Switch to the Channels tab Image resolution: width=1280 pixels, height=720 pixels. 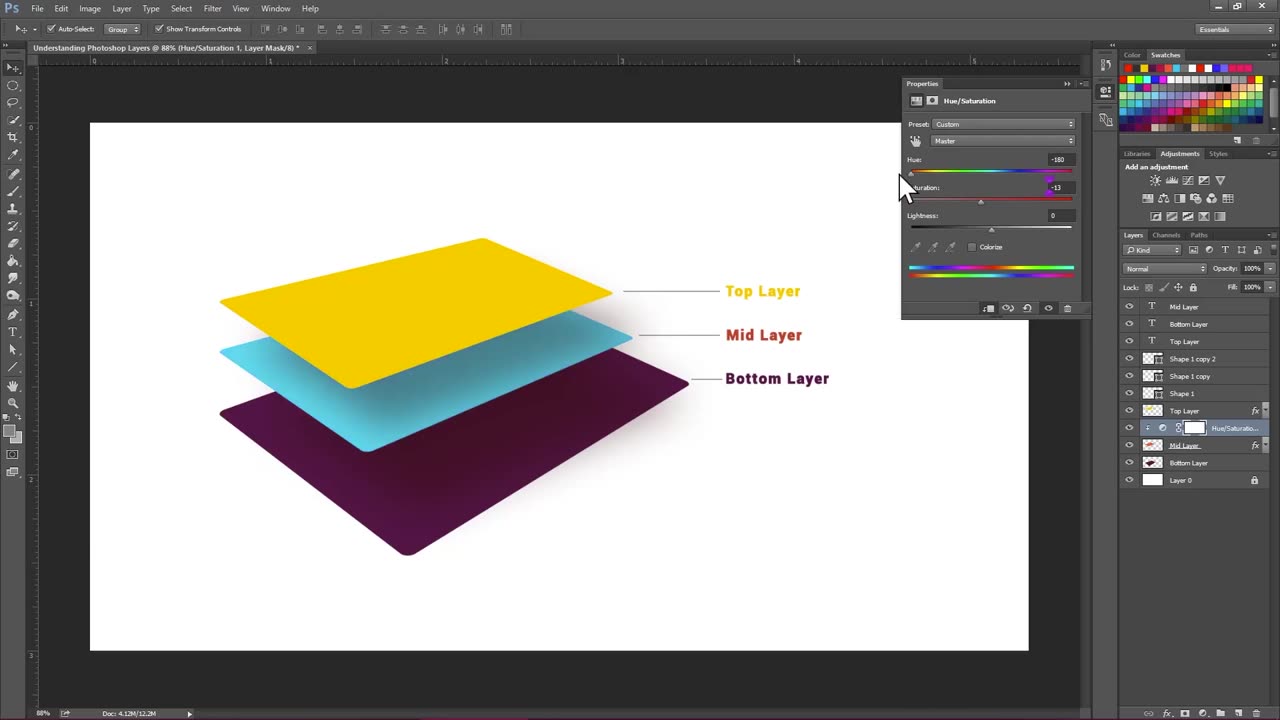pyautogui.click(x=1166, y=235)
